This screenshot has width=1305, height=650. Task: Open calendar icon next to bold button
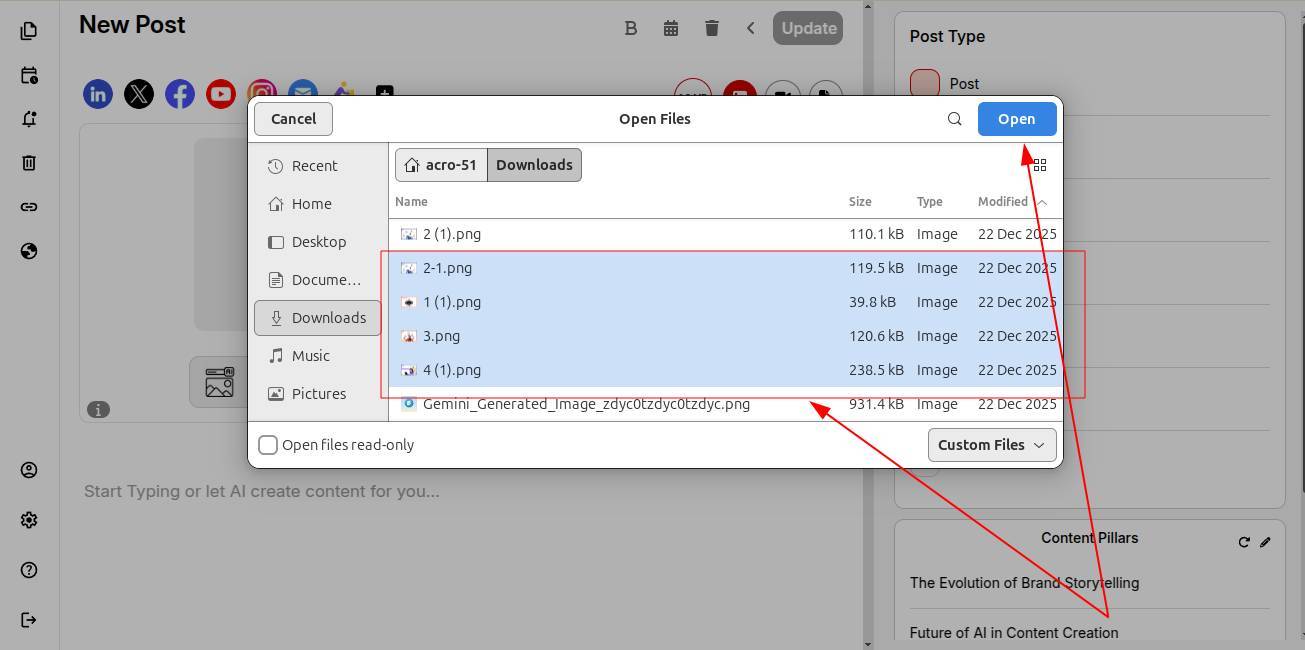671,28
